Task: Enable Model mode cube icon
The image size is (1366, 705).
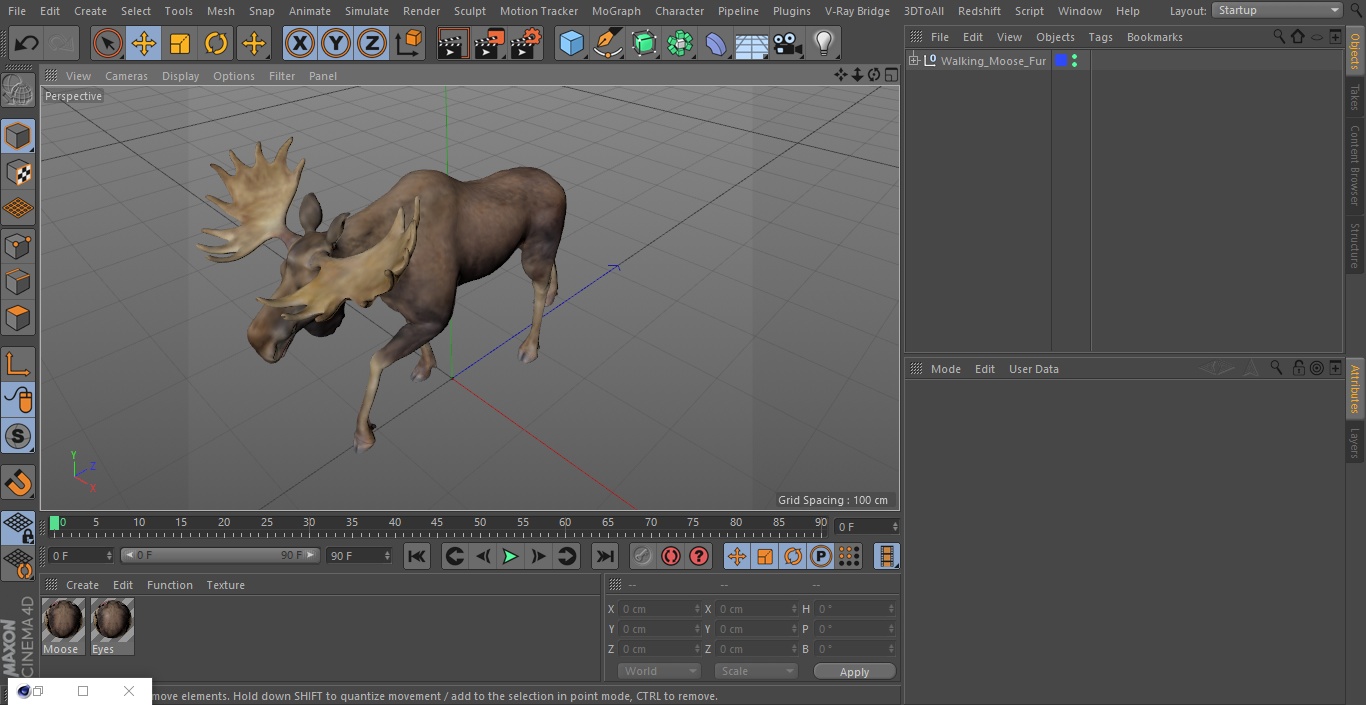Action: tap(18, 136)
